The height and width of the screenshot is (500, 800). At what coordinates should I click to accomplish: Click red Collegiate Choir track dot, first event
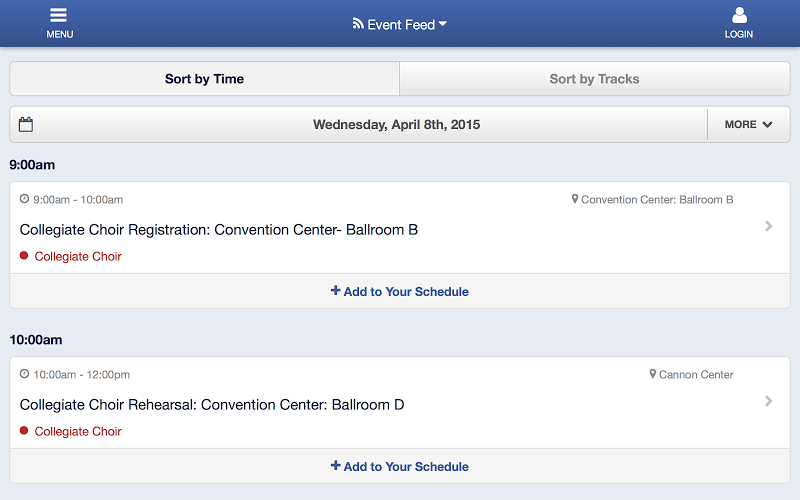[x=24, y=256]
